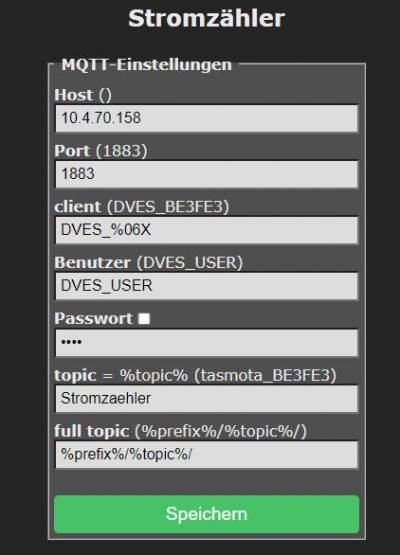
Task: Click the bold Passwort label
Action: click(x=93, y=319)
